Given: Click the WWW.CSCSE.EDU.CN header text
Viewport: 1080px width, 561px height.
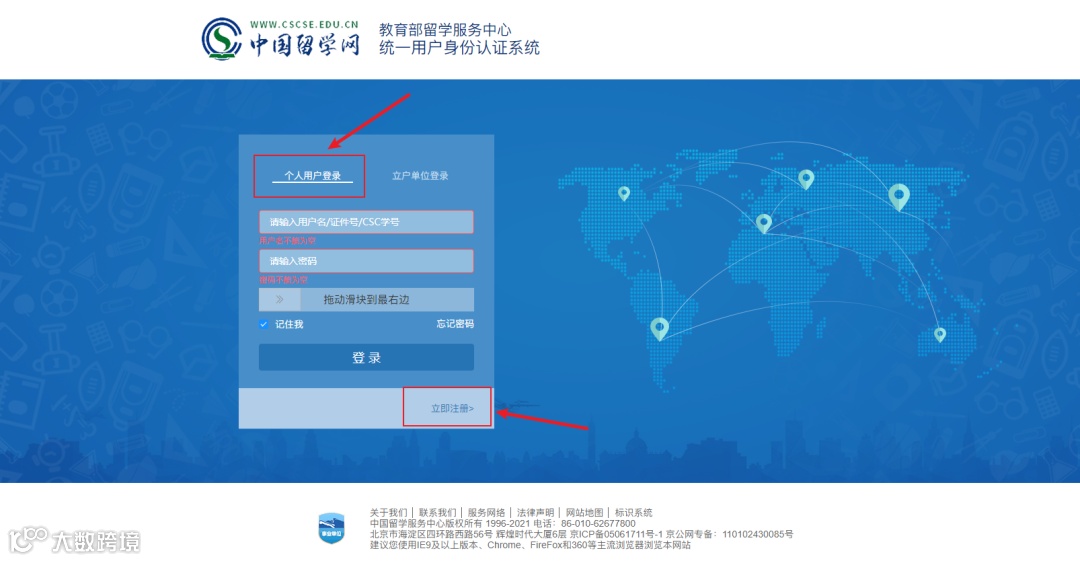Looking at the screenshot, I should 304,24.
